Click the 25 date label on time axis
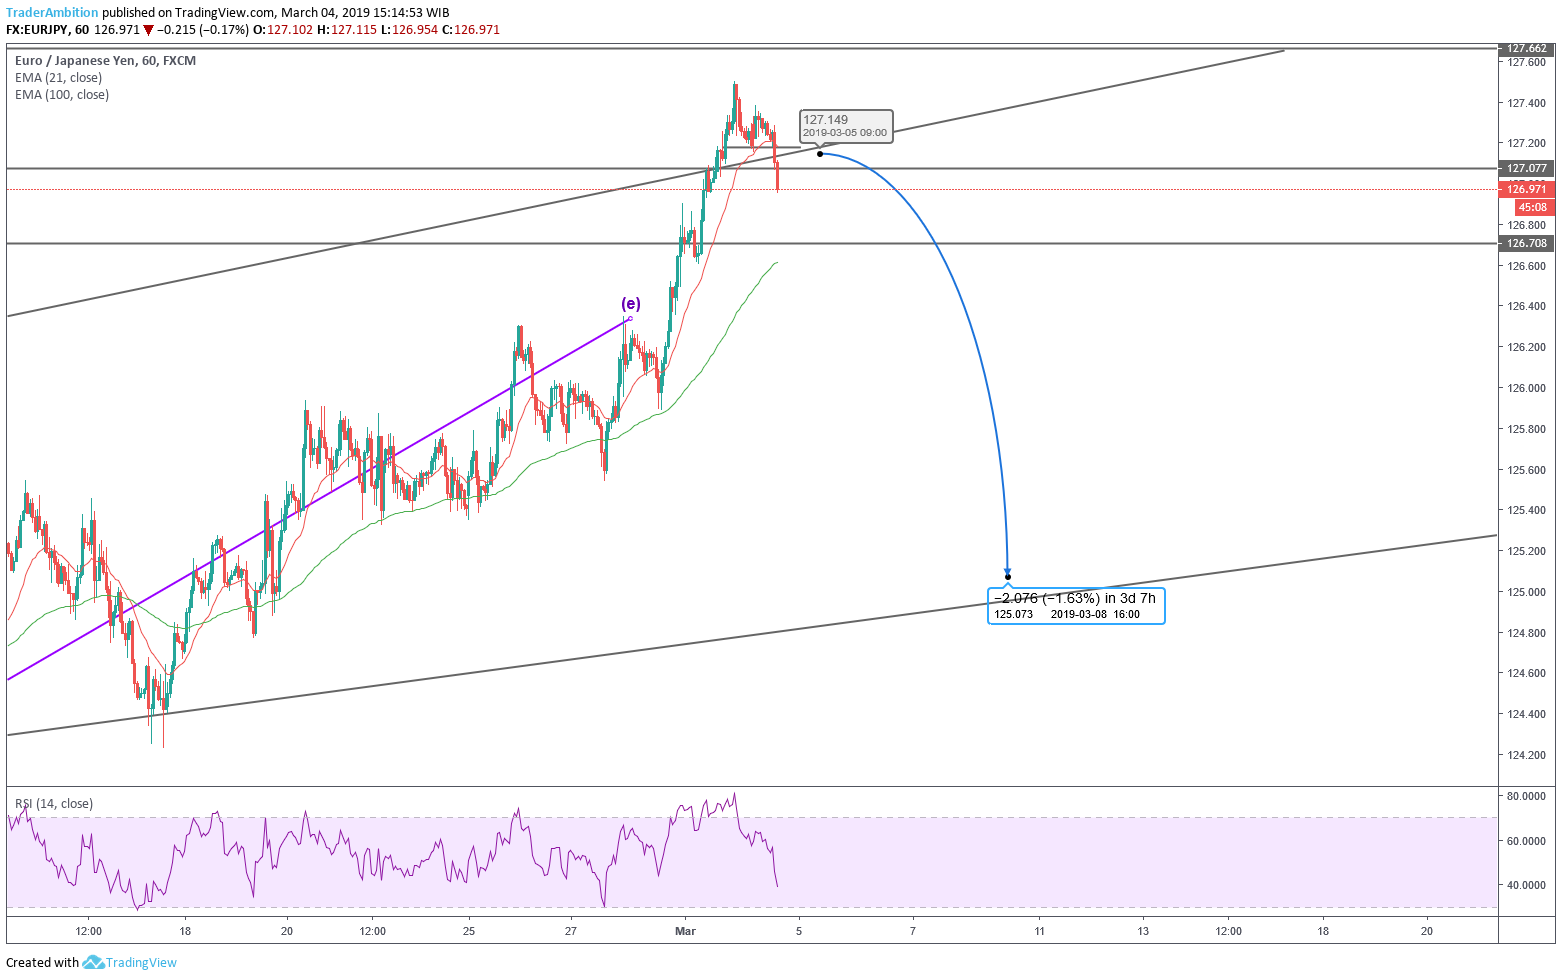The width and height of the screenshot is (1562, 980). point(469,931)
